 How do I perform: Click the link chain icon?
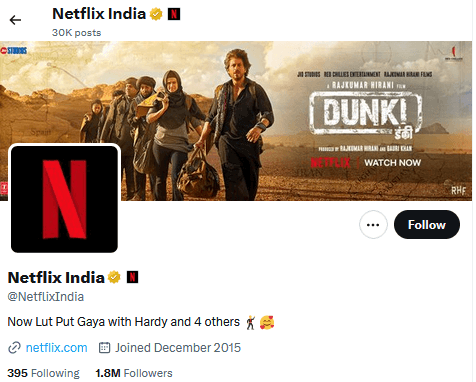[14, 348]
